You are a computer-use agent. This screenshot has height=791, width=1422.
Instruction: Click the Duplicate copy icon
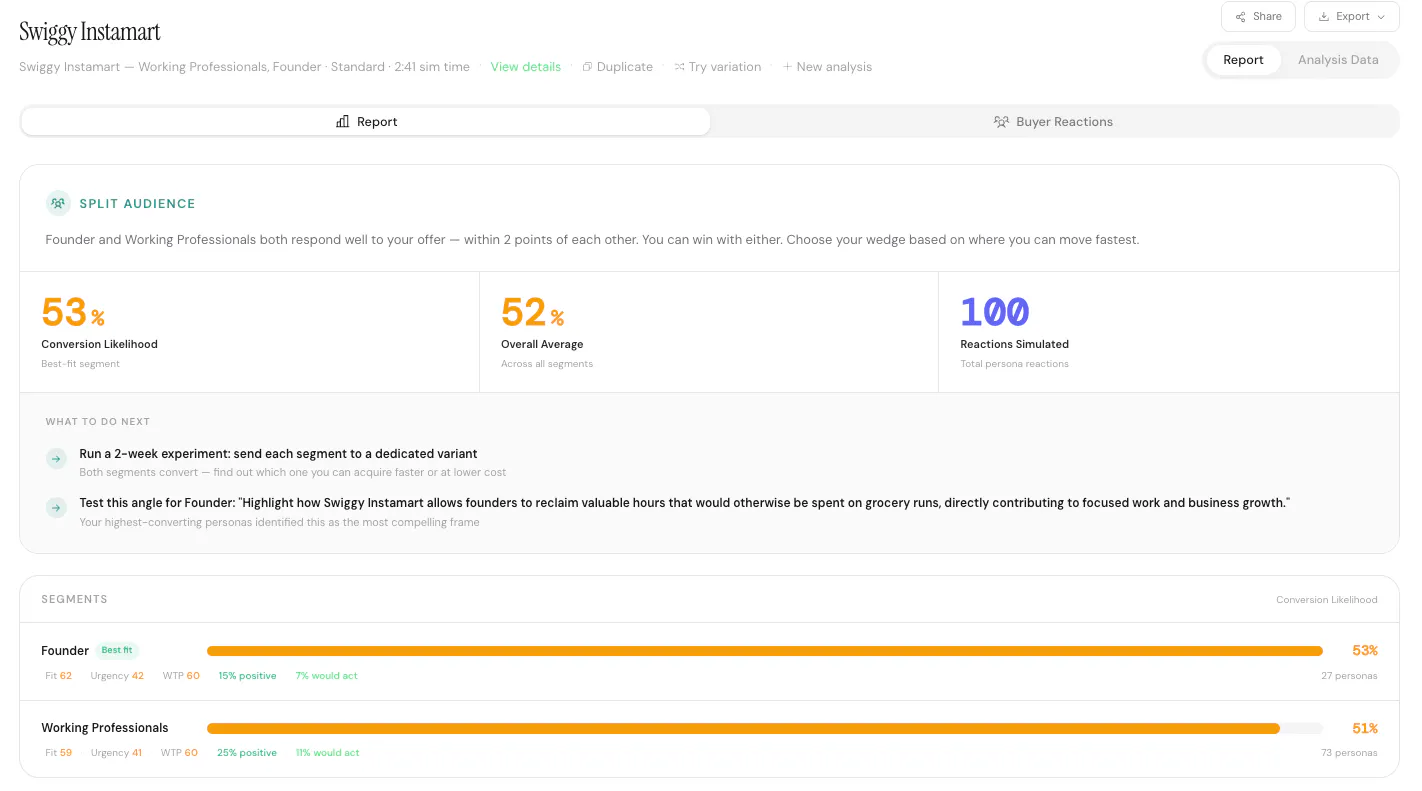(x=587, y=67)
